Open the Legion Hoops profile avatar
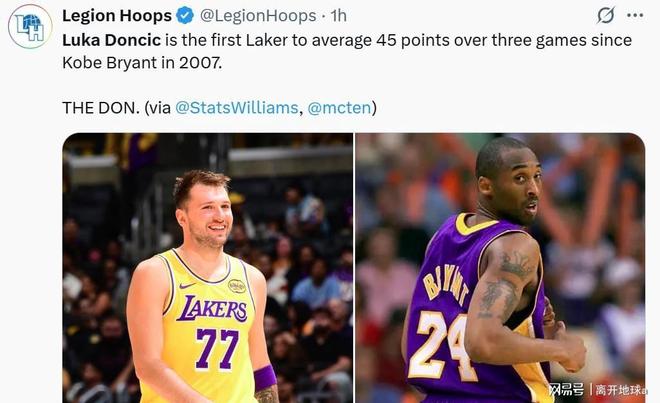This screenshot has width=660, height=403. point(29,26)
